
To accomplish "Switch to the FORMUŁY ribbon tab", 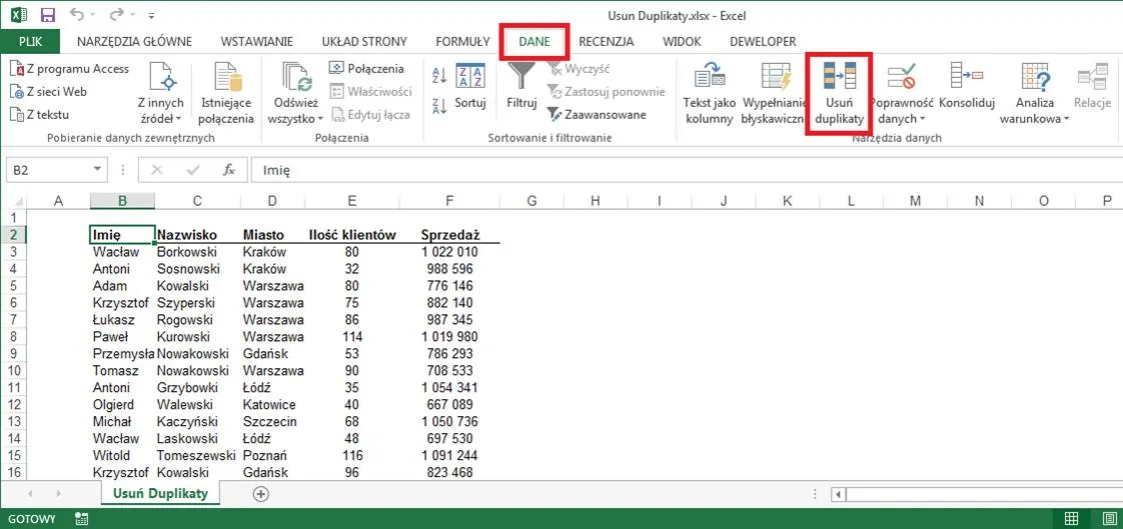I will (462, 41).
